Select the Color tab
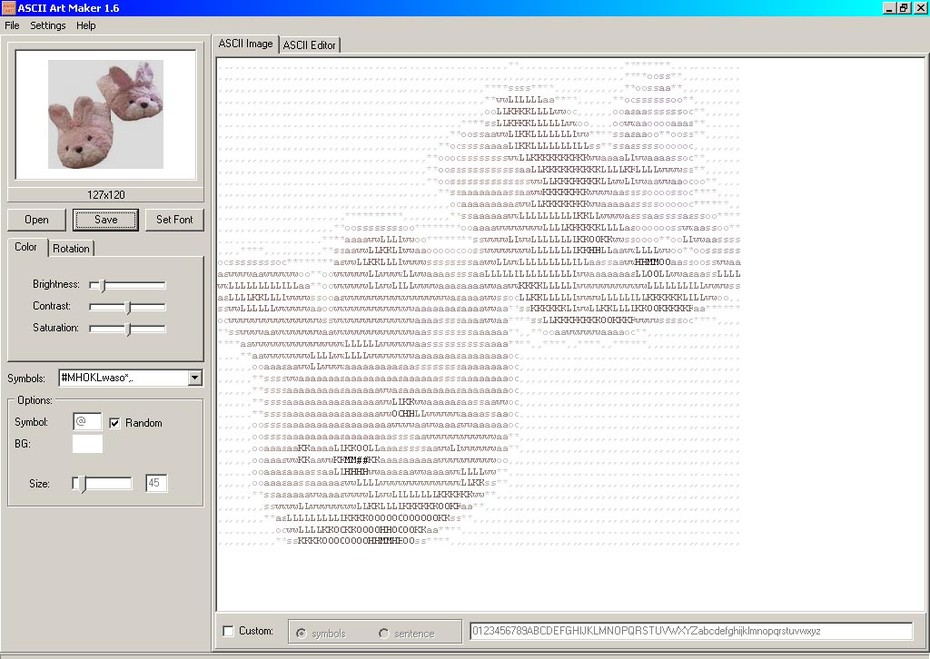Image resolution: width=930 pixels, height=659 pixels. coord(26,247)
